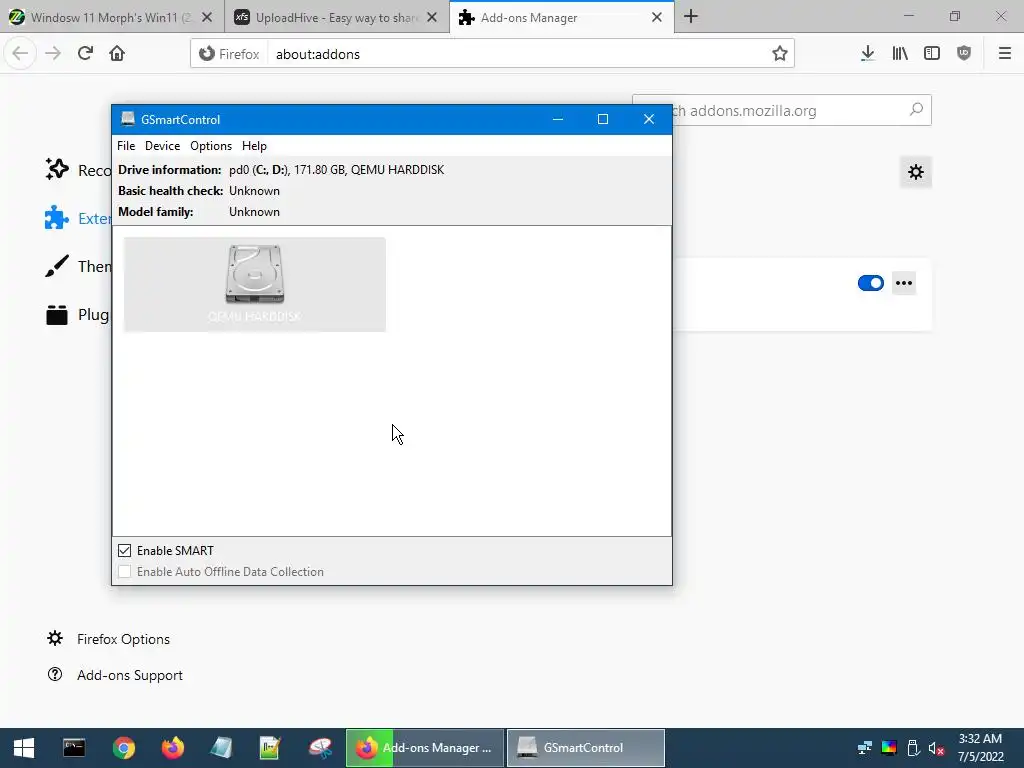Open the taskbar clock showing 3:32 AM
1024x768 pixels.
click(x=980, y=748)
